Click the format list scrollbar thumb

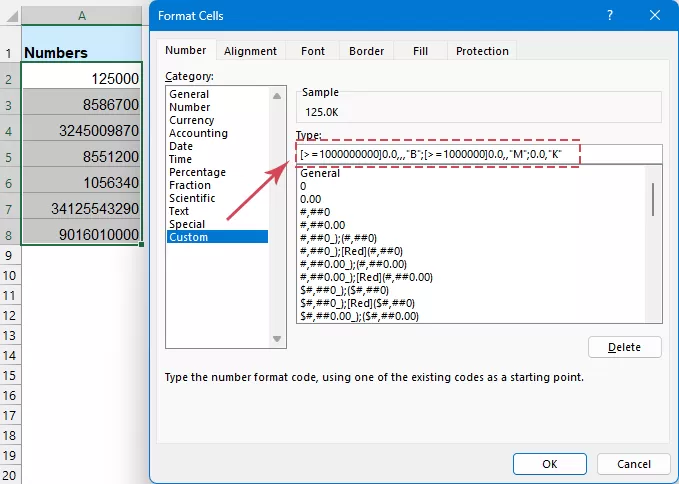click(653, 200)
